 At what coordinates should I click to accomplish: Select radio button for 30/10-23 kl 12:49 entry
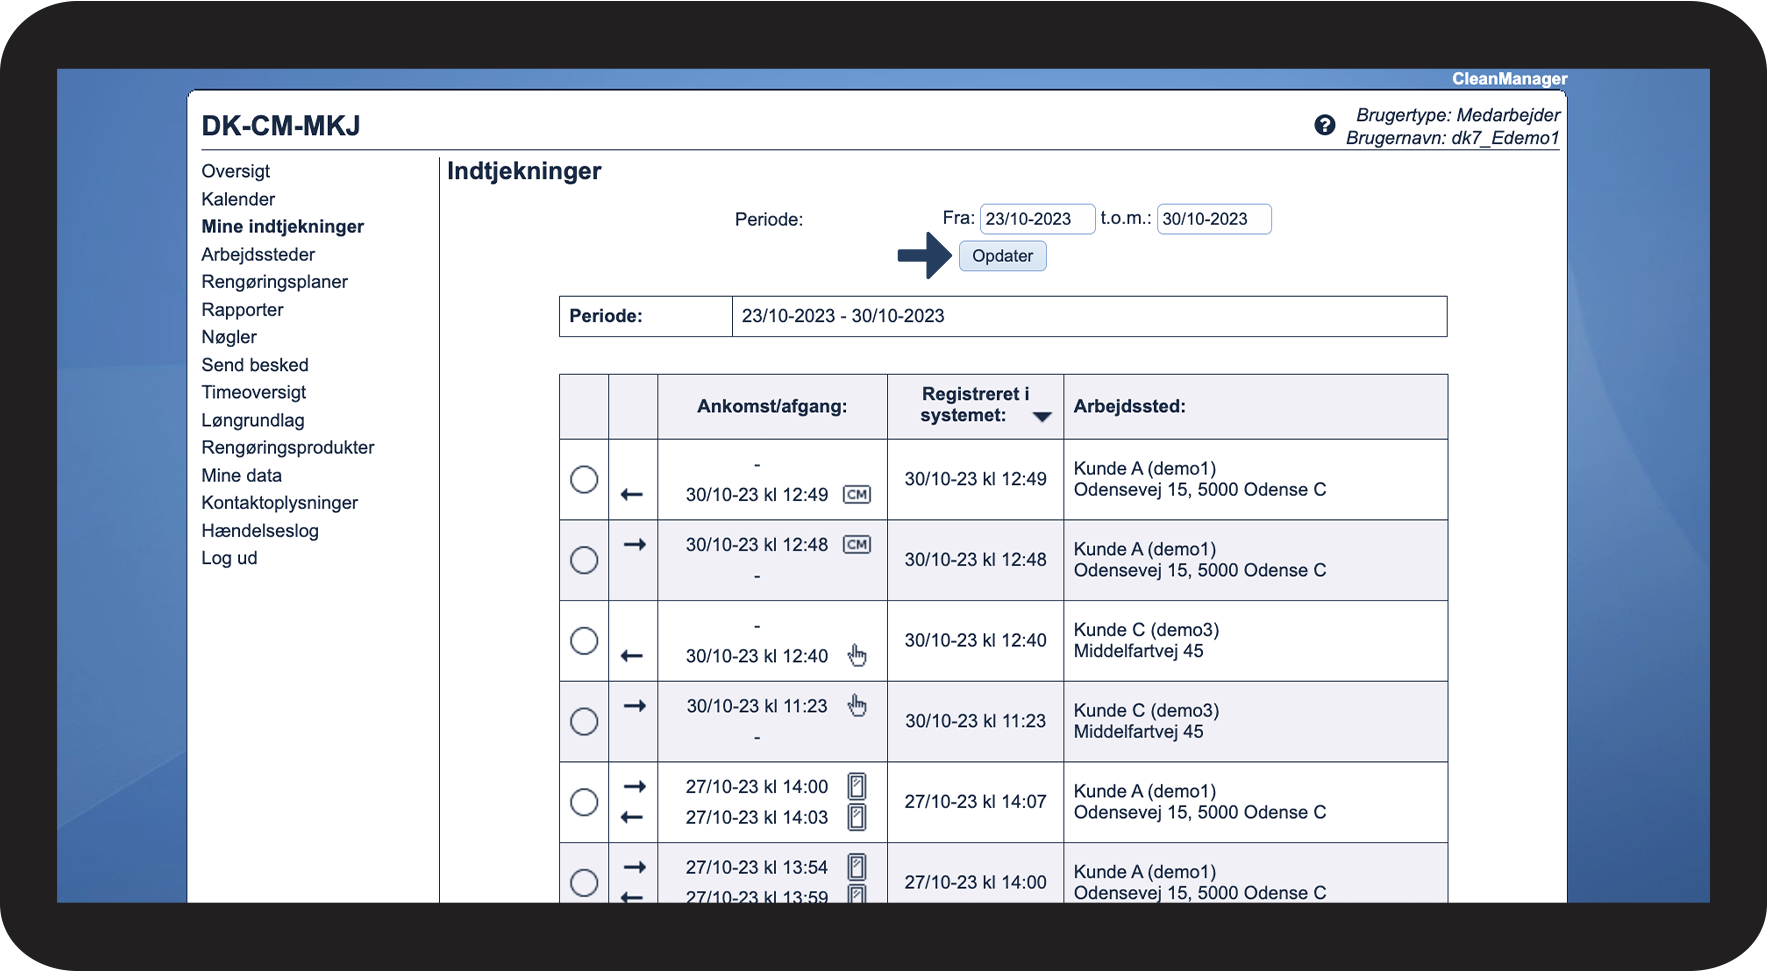584,479
